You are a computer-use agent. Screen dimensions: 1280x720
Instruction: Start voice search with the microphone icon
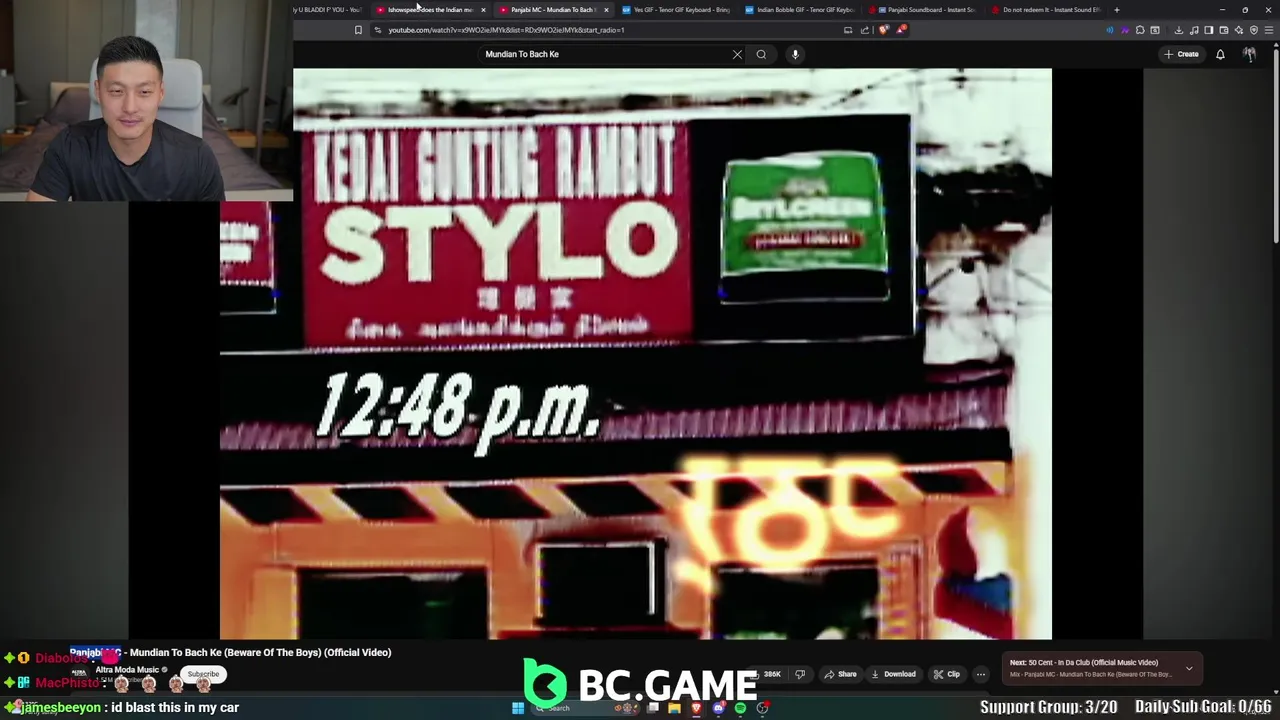pos(795,54)
